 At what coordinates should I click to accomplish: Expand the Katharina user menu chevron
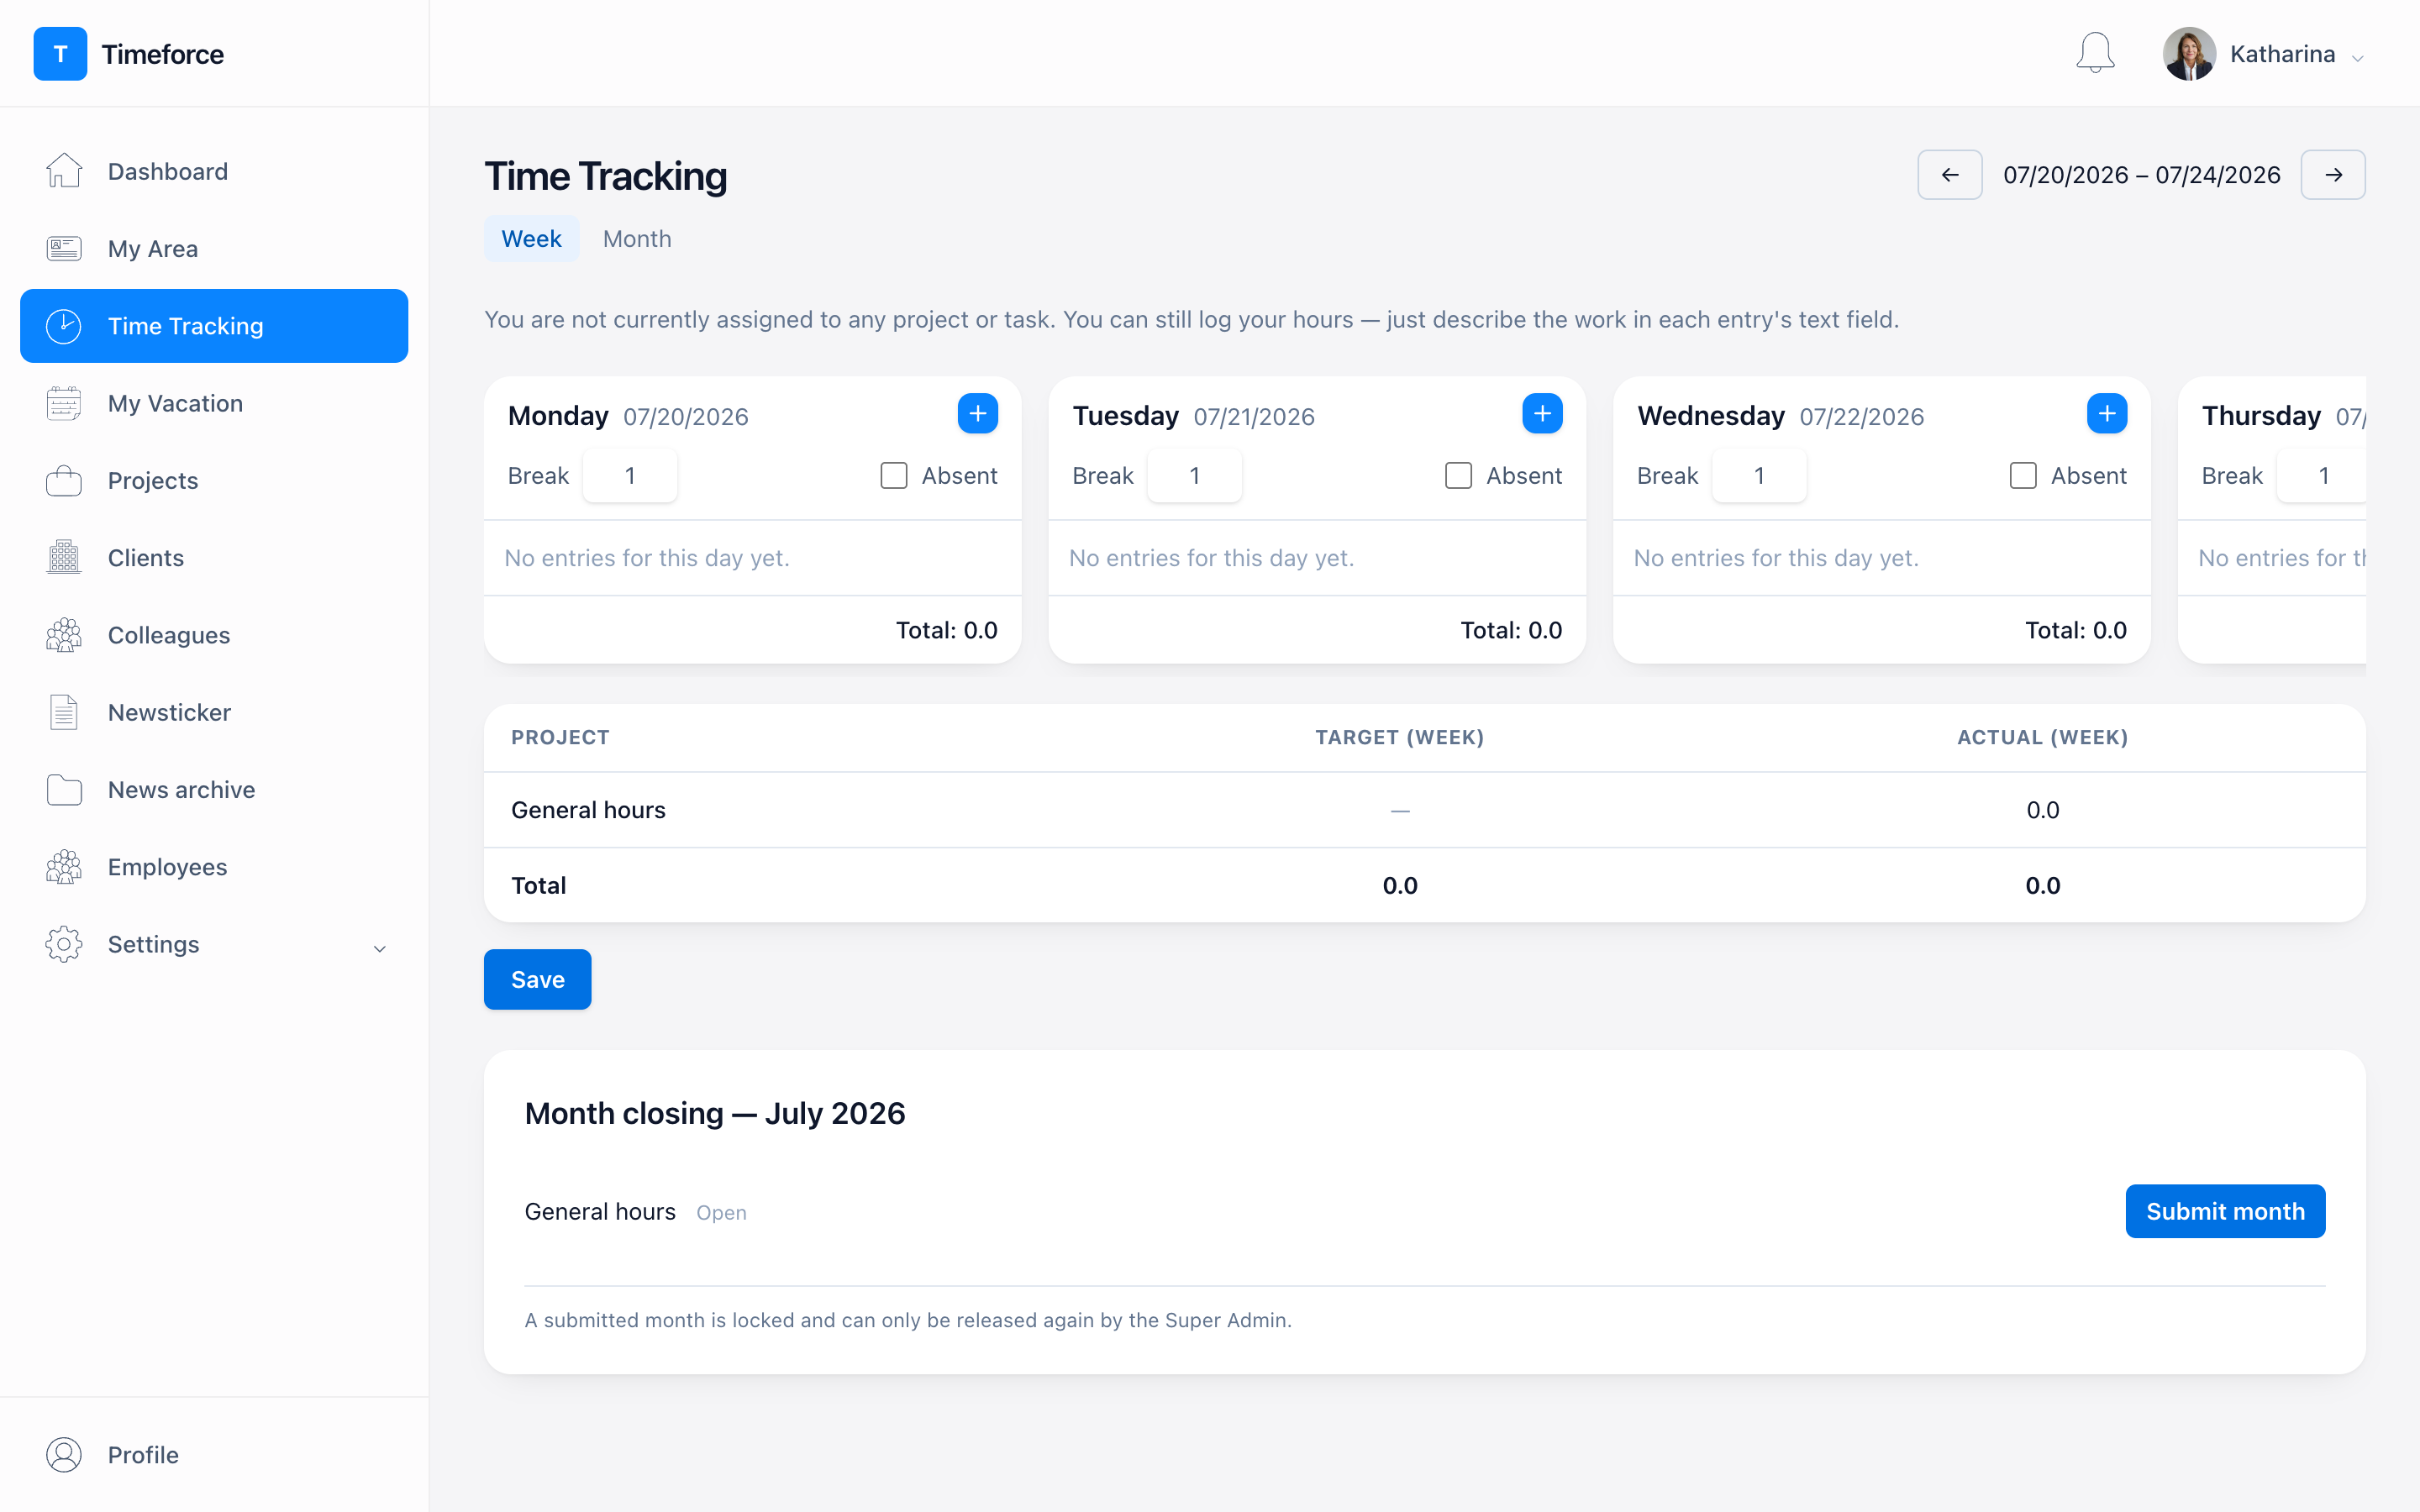2358,58
